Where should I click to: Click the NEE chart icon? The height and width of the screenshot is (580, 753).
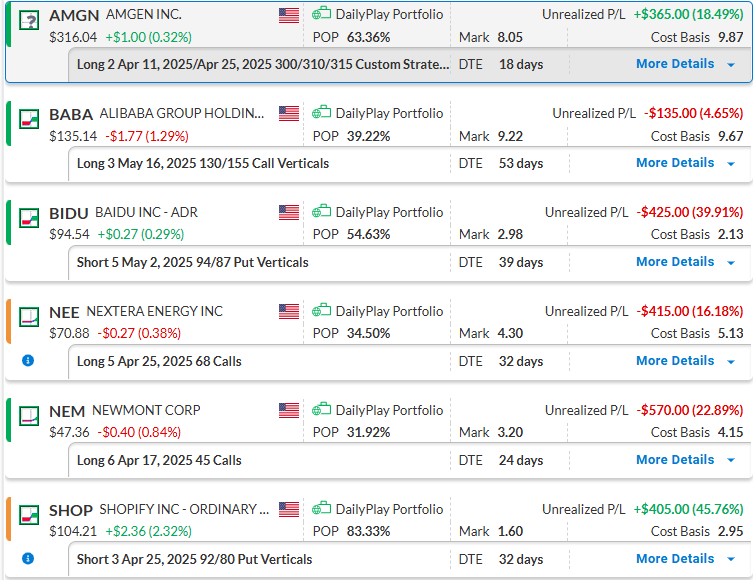30,315
